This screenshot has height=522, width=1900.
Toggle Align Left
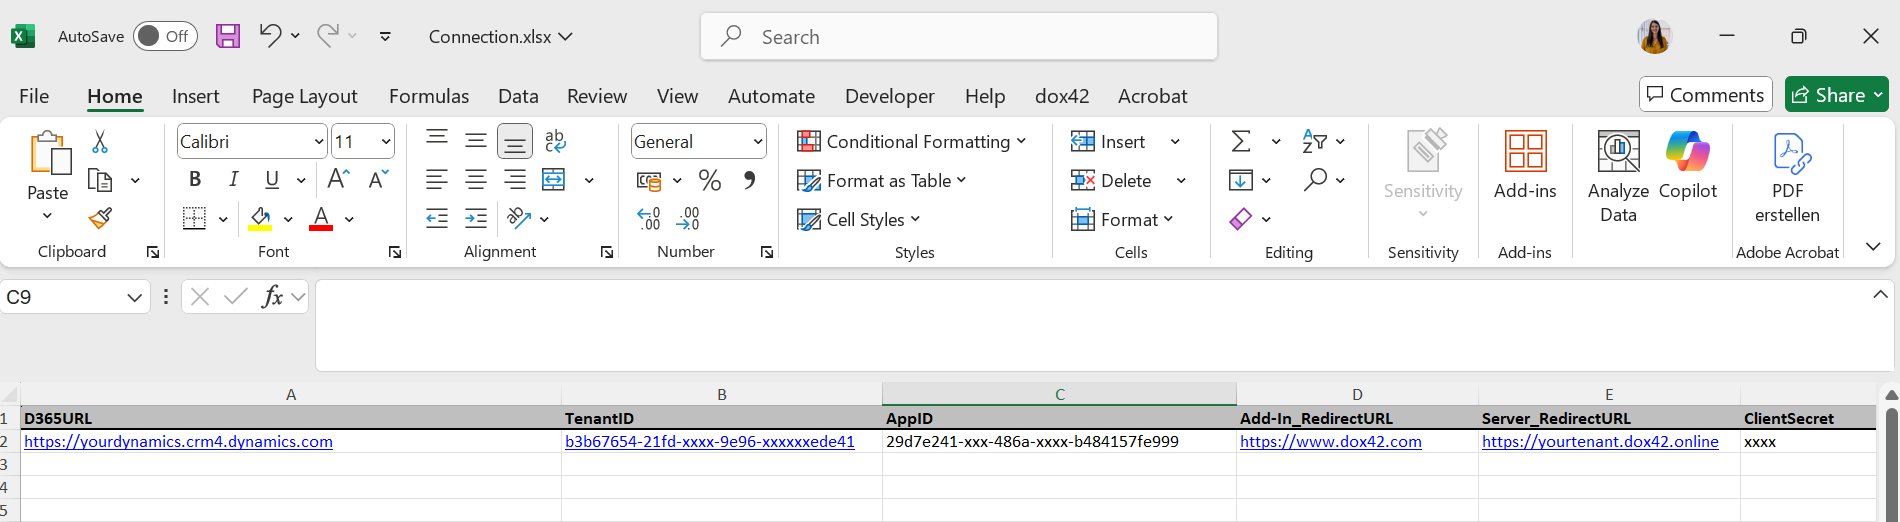click(x=437, y=180)
